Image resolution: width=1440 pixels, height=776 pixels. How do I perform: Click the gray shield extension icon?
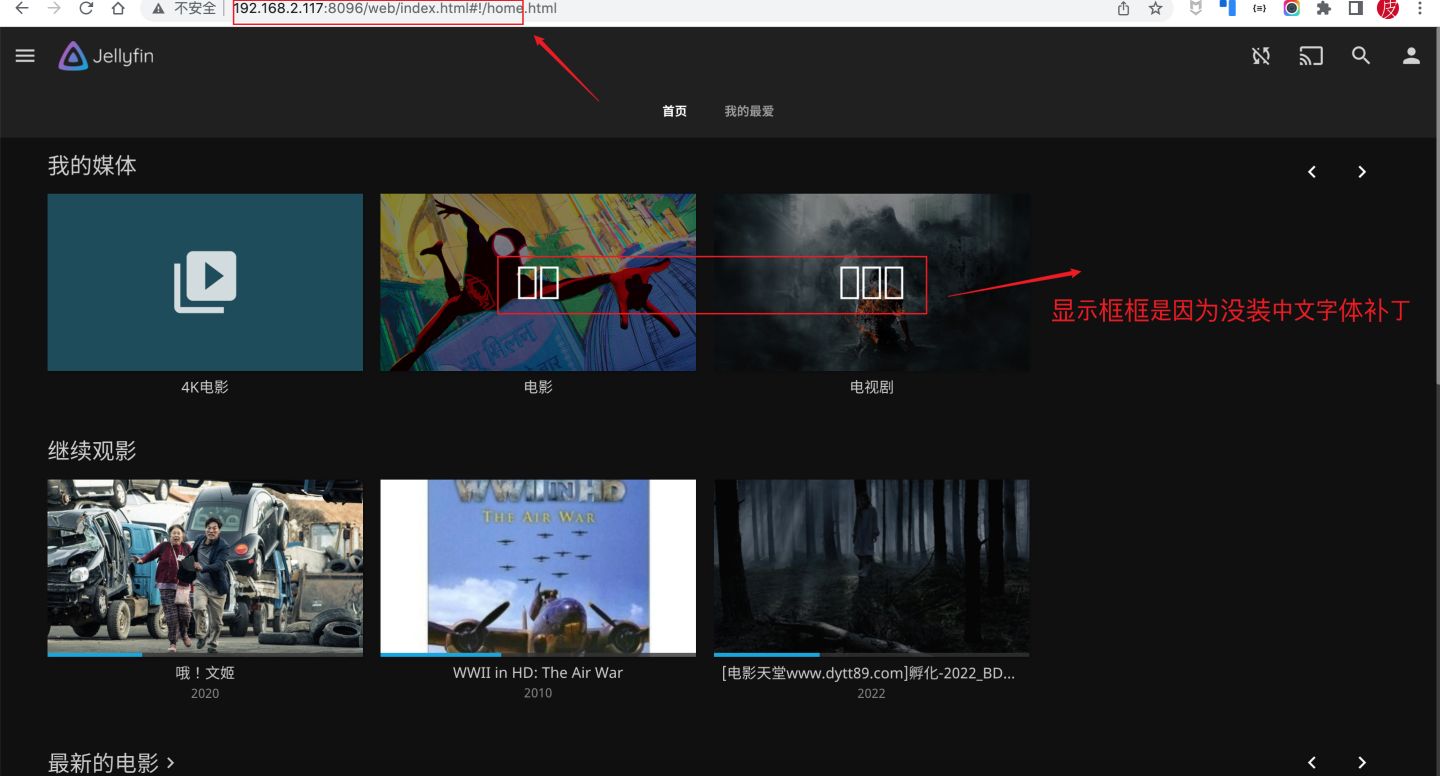1196,8
